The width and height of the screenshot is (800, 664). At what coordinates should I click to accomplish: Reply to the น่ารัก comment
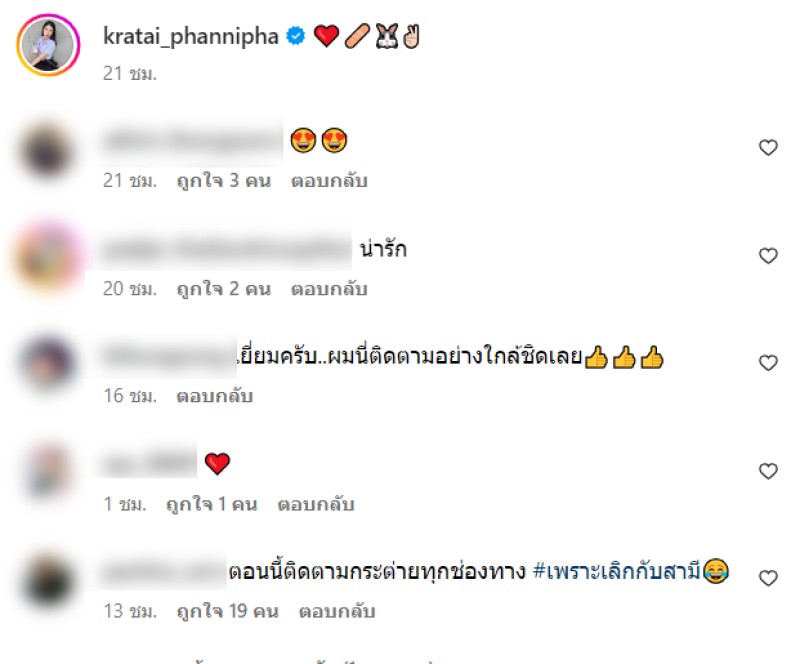(x=329, y=289)
